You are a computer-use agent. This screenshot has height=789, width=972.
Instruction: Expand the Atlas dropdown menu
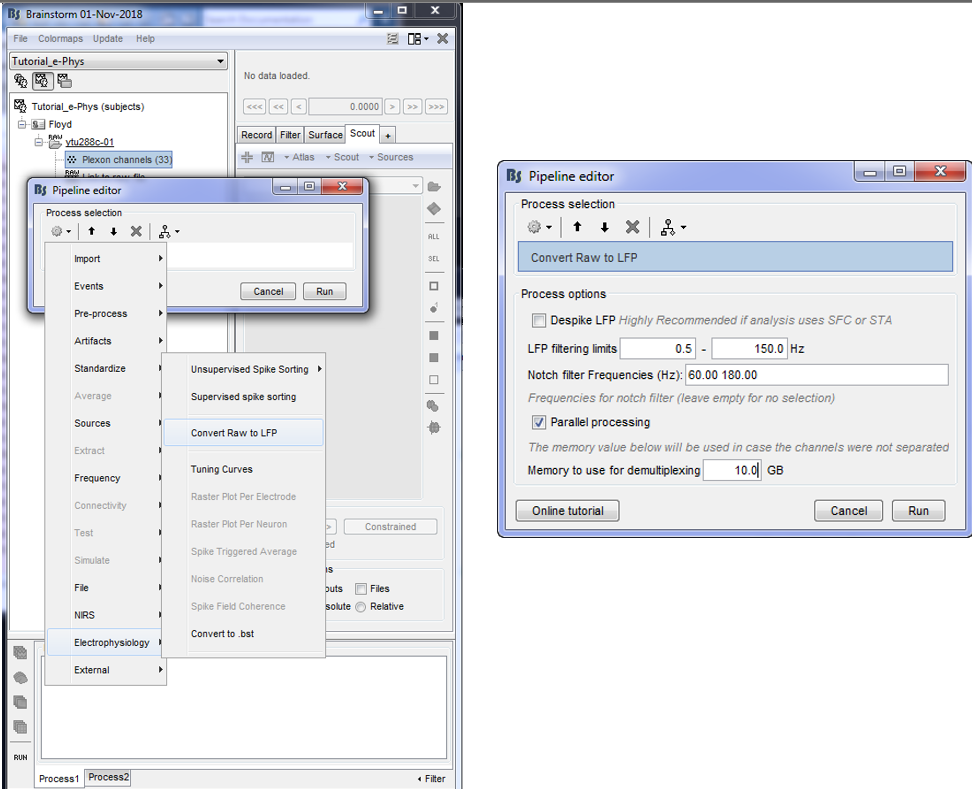coord(299,157)
